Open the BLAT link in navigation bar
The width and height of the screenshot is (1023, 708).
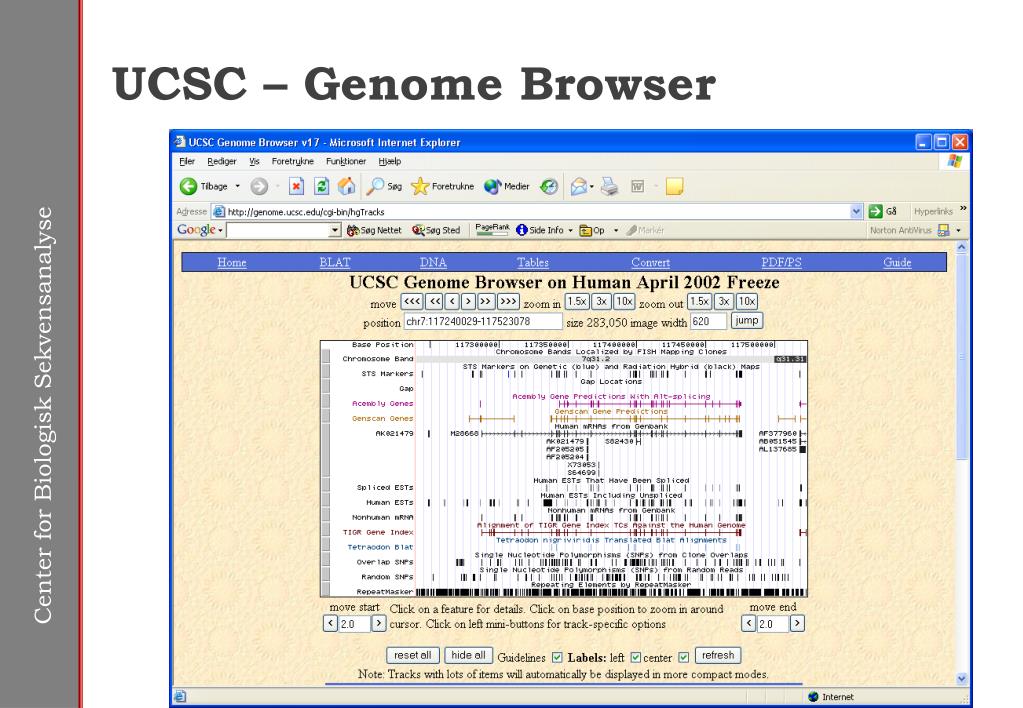point(335,262)
